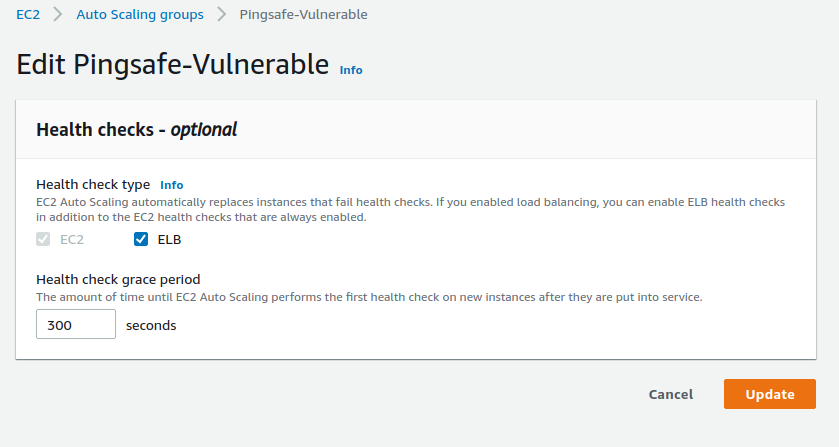This screenshot has width=839, height=447.
Task: Click the Health checks - optional panel header
Action: [x=136, y=129]
